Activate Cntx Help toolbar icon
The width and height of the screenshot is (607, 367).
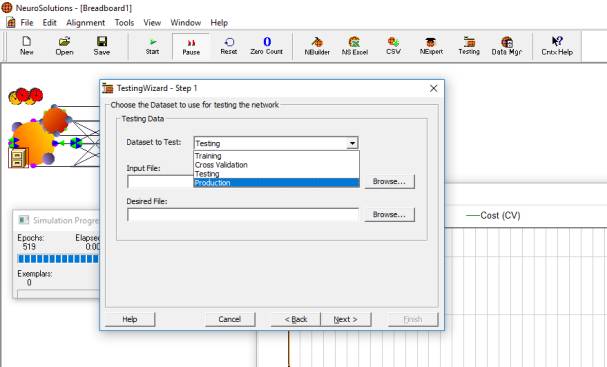[557, 46]
